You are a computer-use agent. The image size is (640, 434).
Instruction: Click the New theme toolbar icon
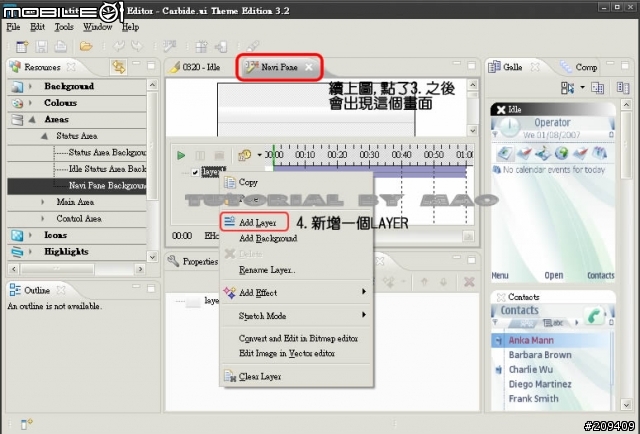22,47
